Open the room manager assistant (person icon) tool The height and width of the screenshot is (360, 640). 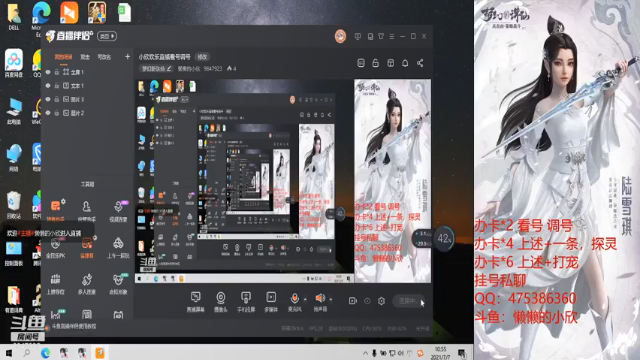[x=87, y=210]
